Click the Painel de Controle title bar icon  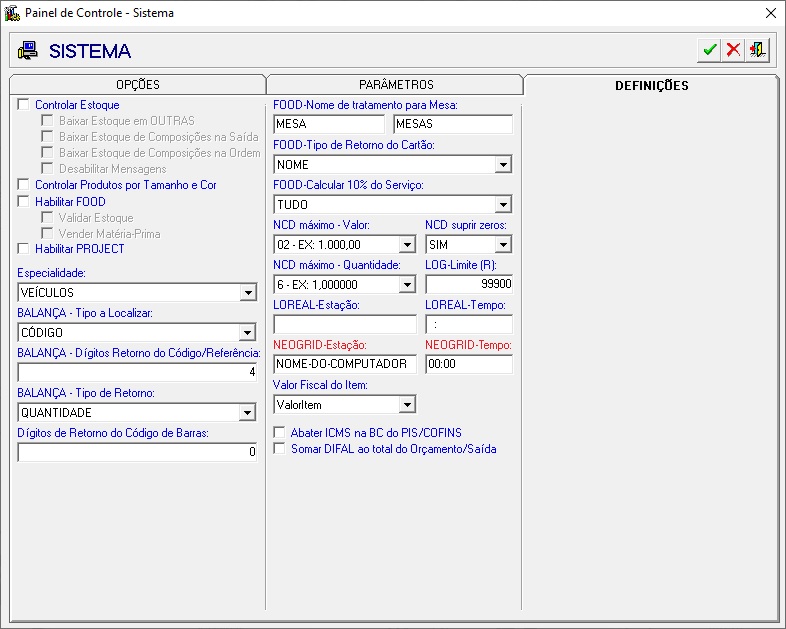[12, 13]
